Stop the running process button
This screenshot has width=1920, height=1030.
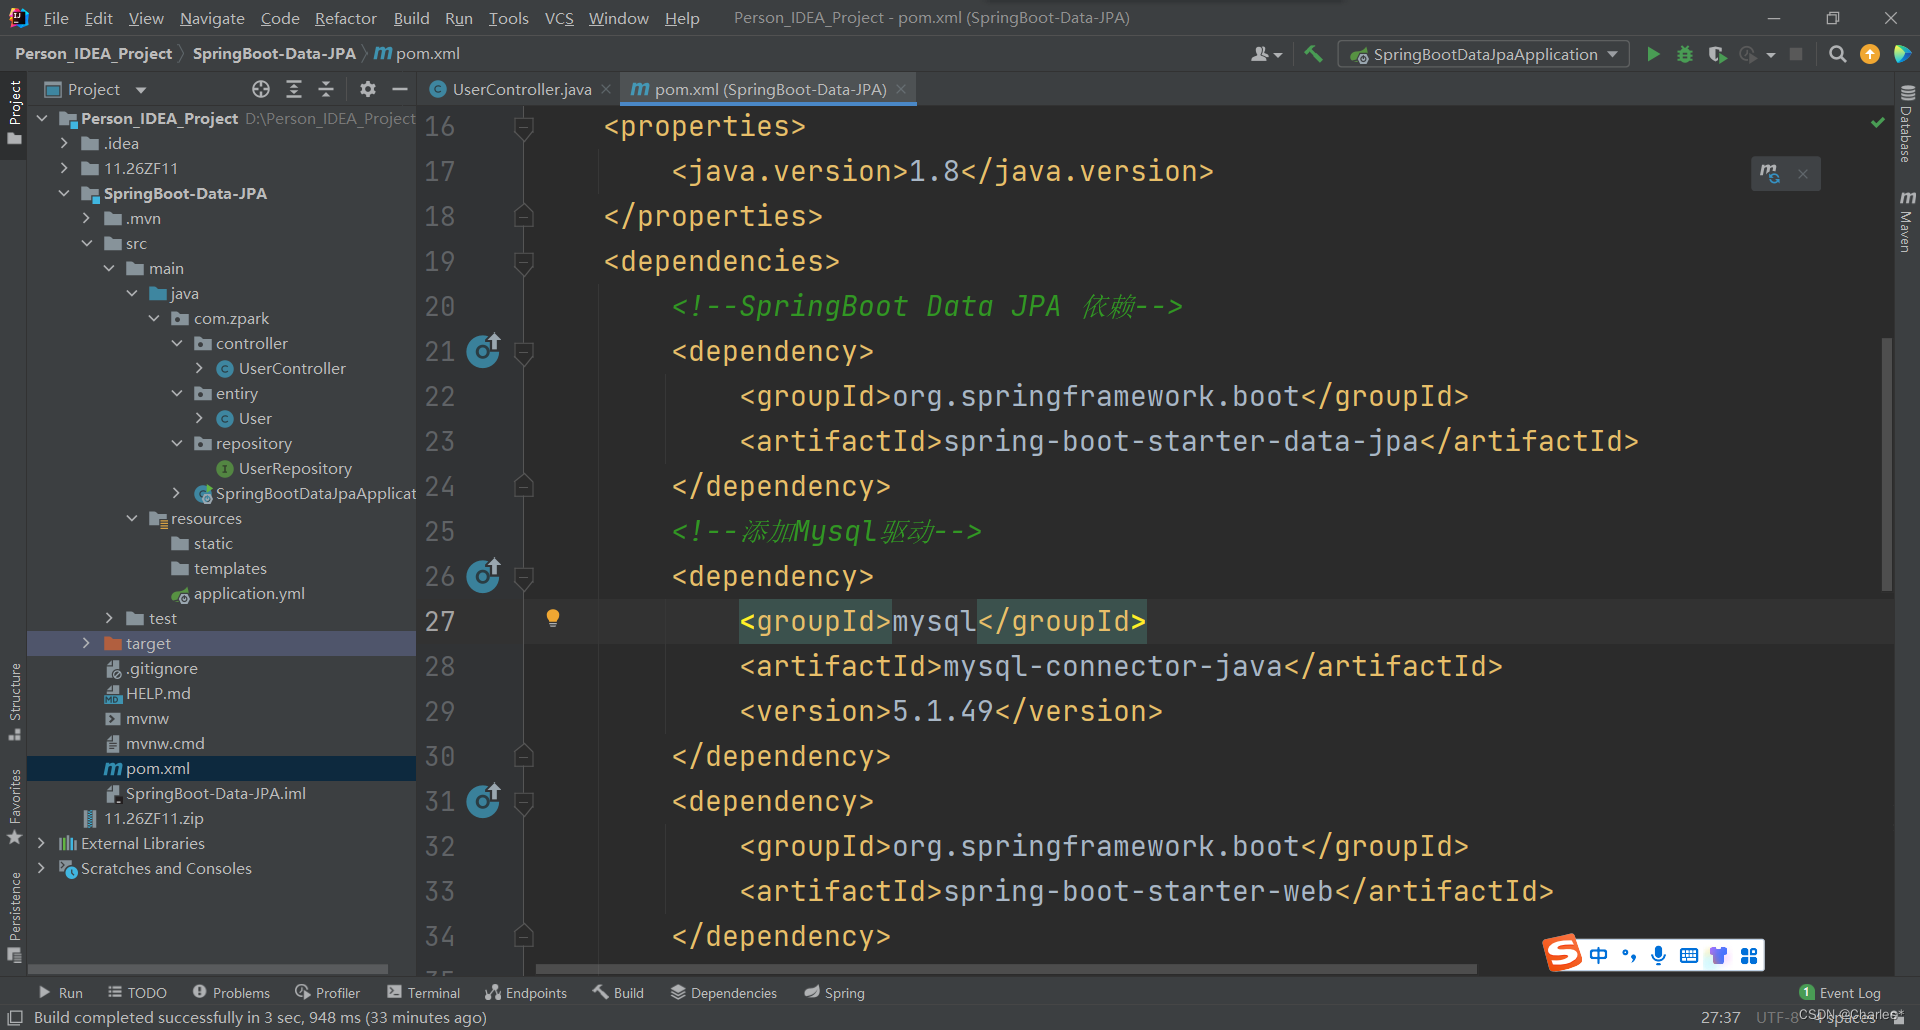coord(1796,54)
